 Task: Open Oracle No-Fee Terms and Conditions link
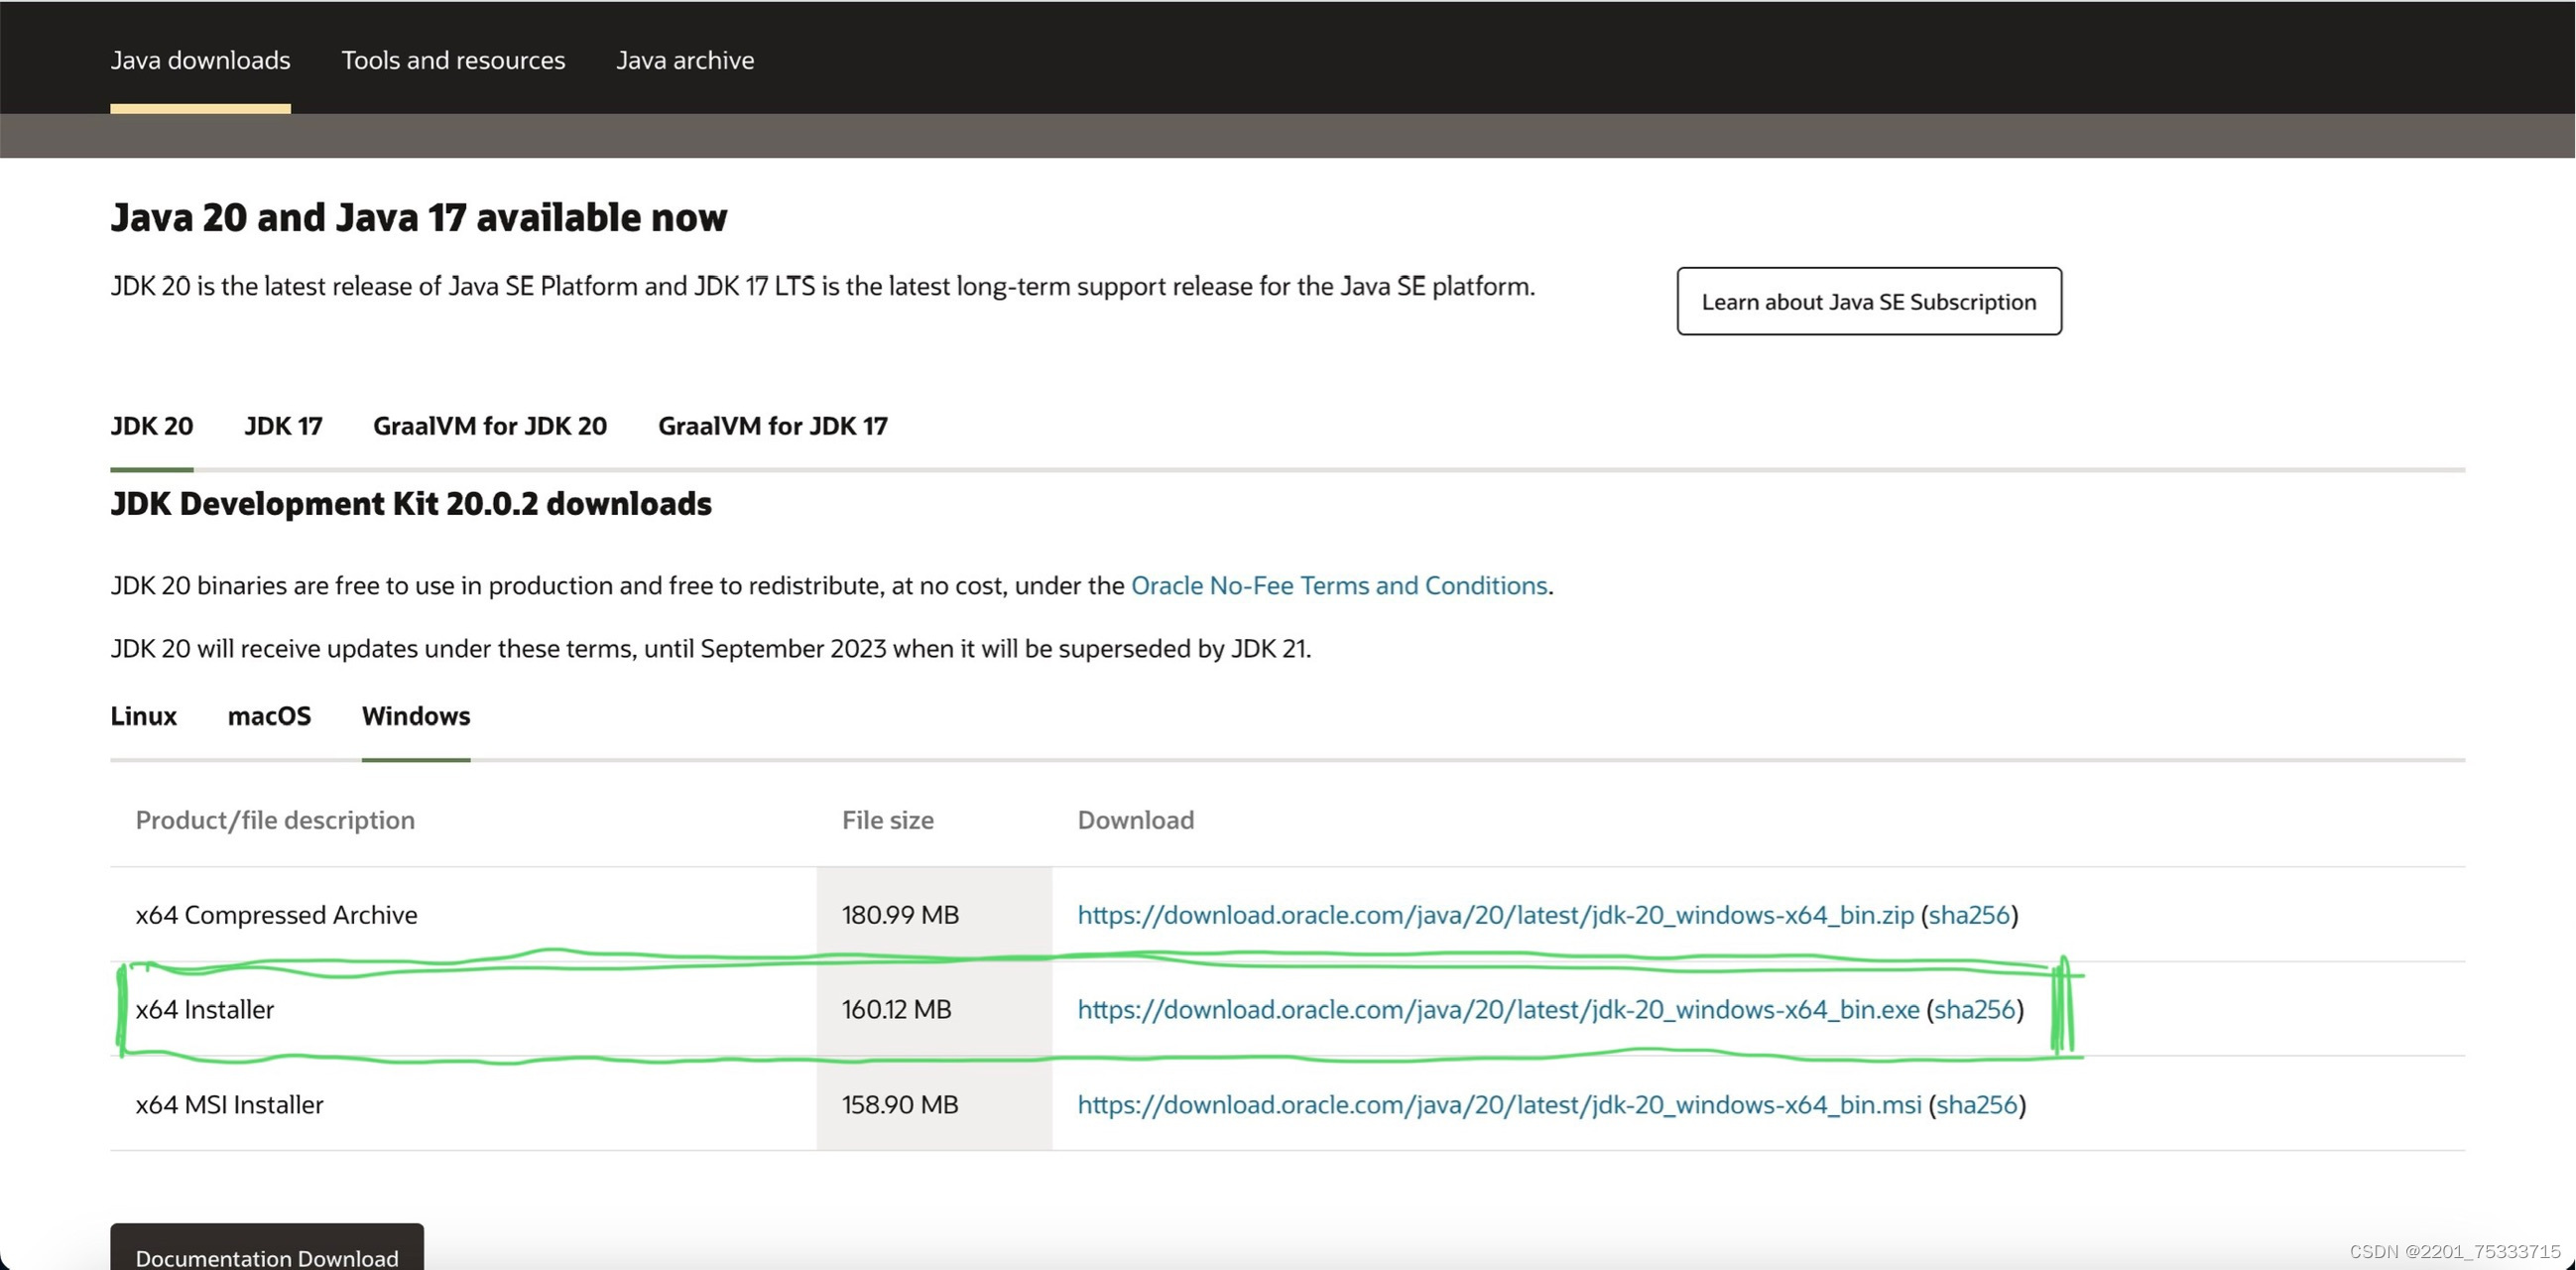point(1339,585)
